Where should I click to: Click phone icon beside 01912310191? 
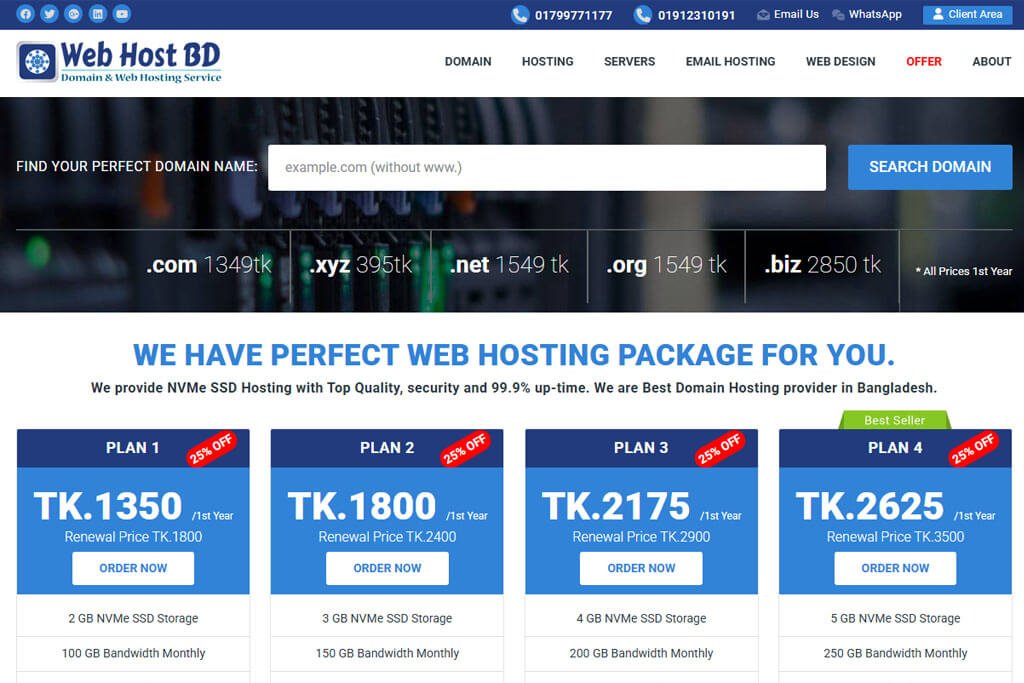(643, 15)
